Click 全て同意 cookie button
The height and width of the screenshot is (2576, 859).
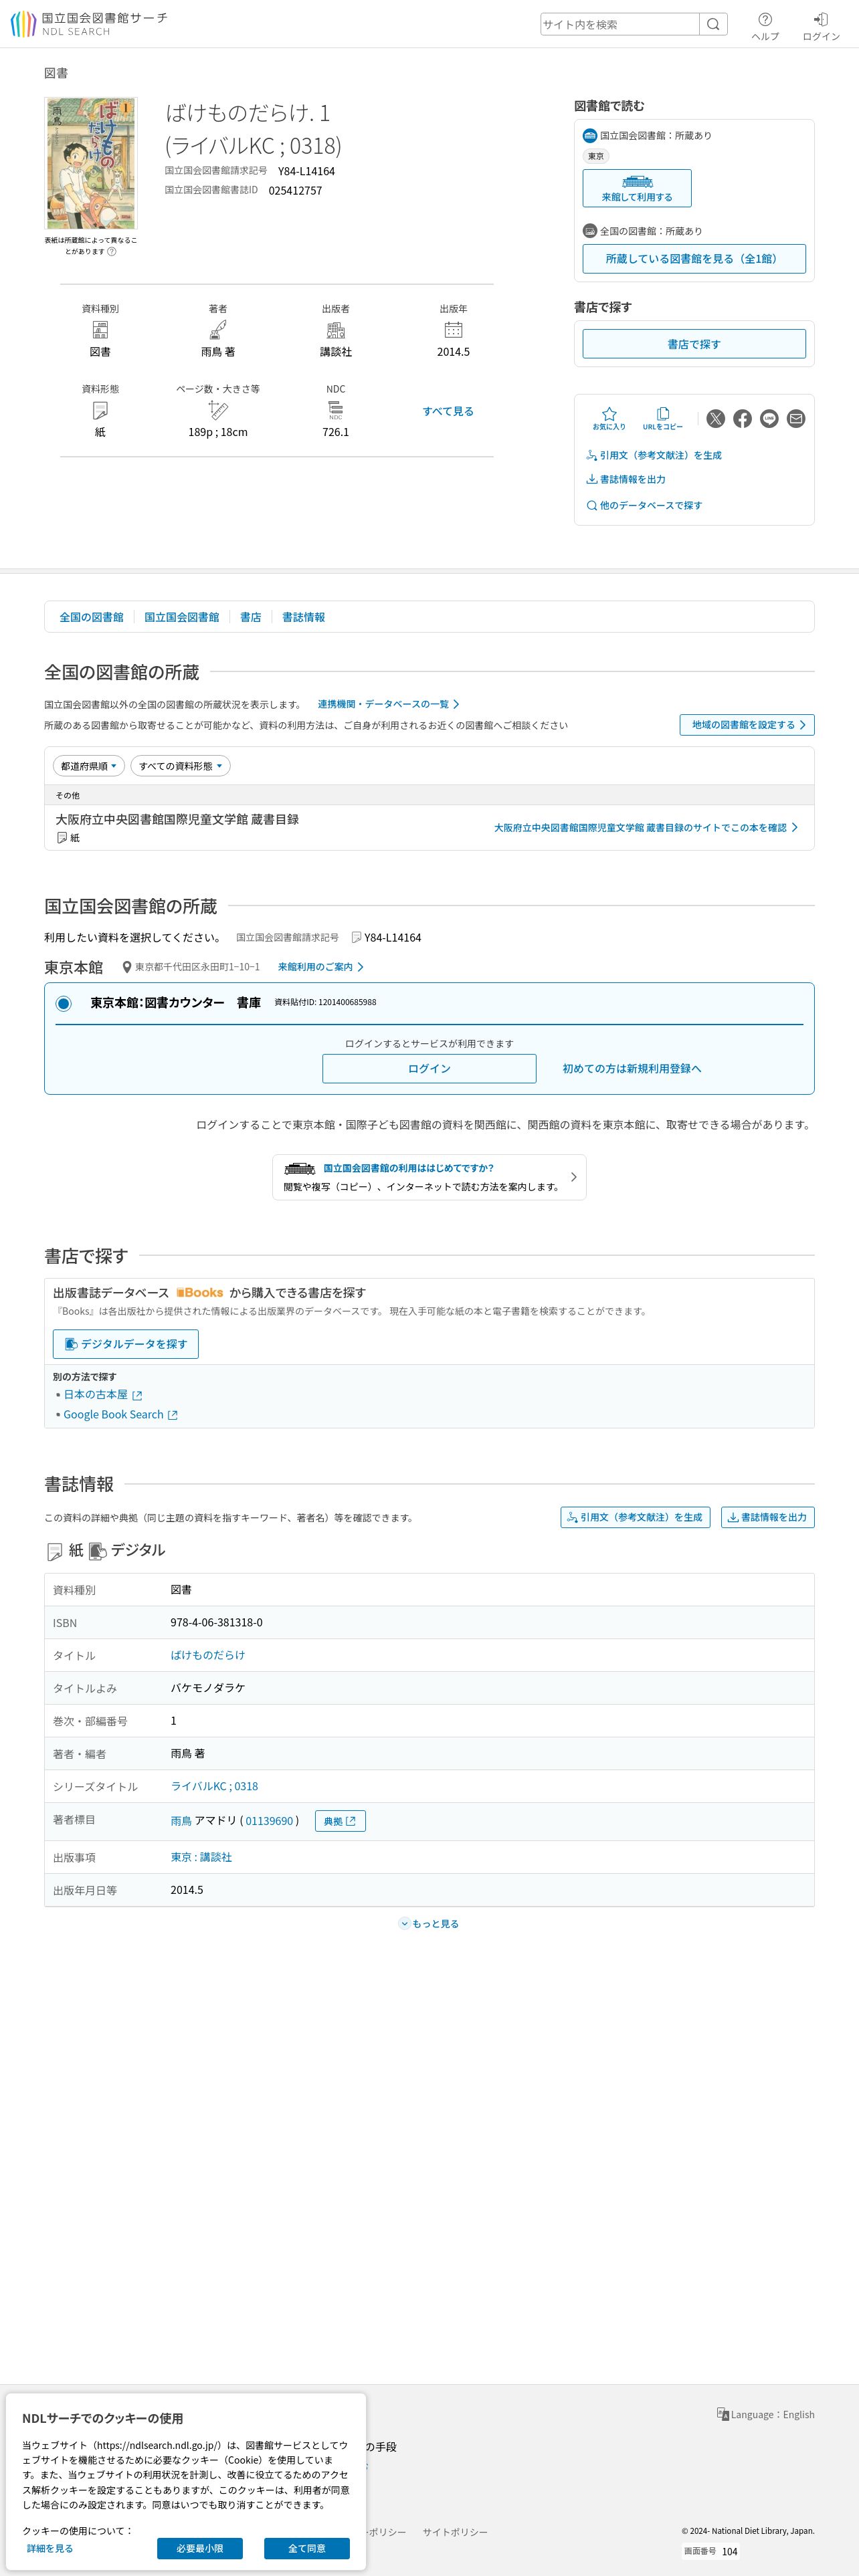307,2548
